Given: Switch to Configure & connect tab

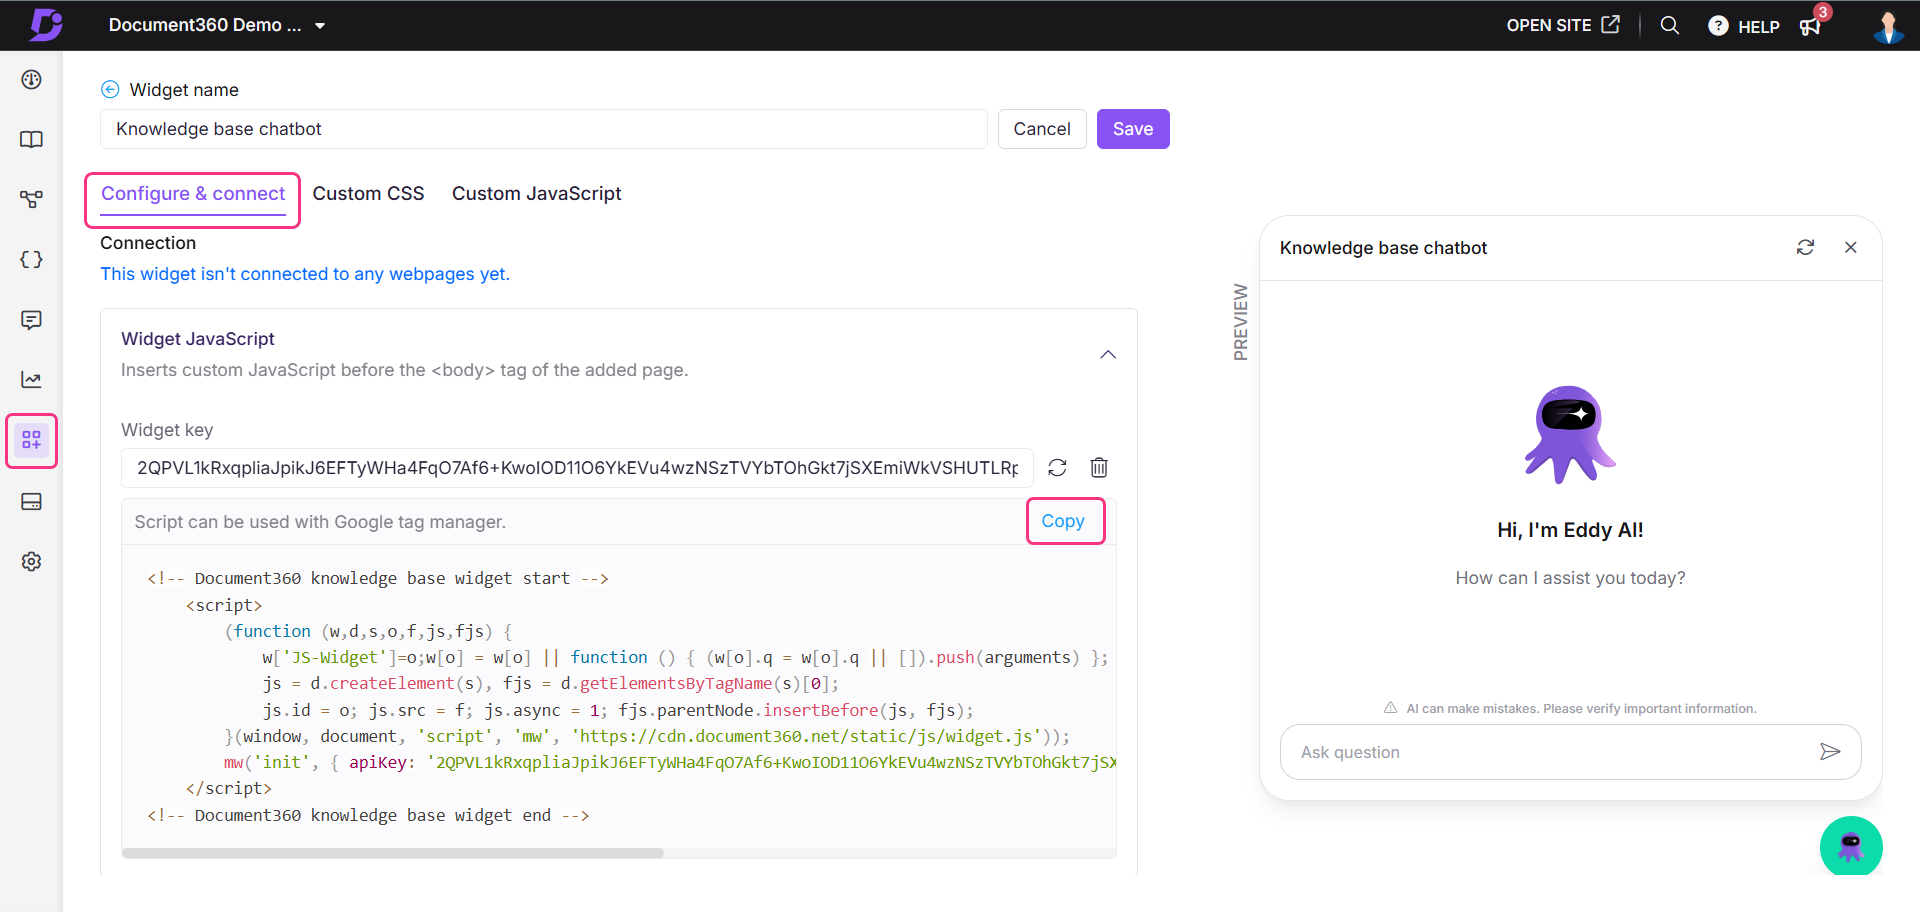Looking at the screenshot, I should coord(193,194).
